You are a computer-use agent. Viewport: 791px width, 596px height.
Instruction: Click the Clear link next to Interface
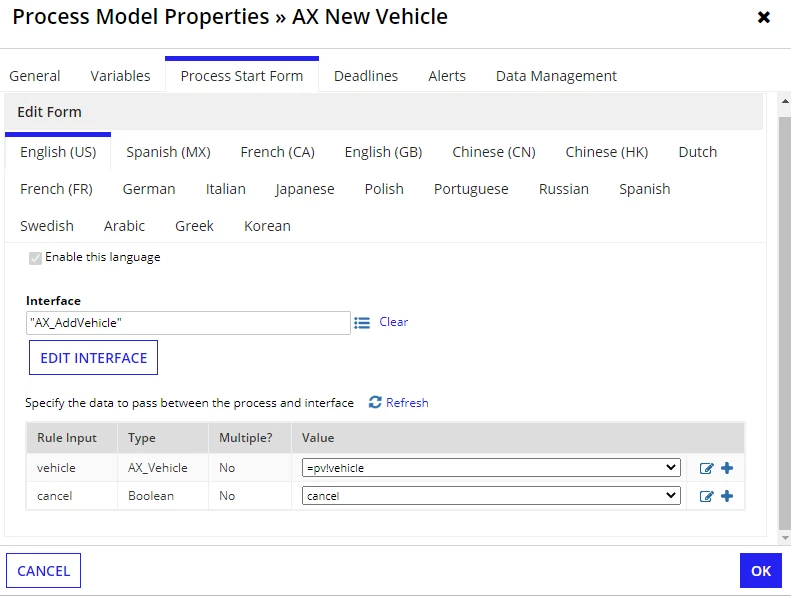393,322
